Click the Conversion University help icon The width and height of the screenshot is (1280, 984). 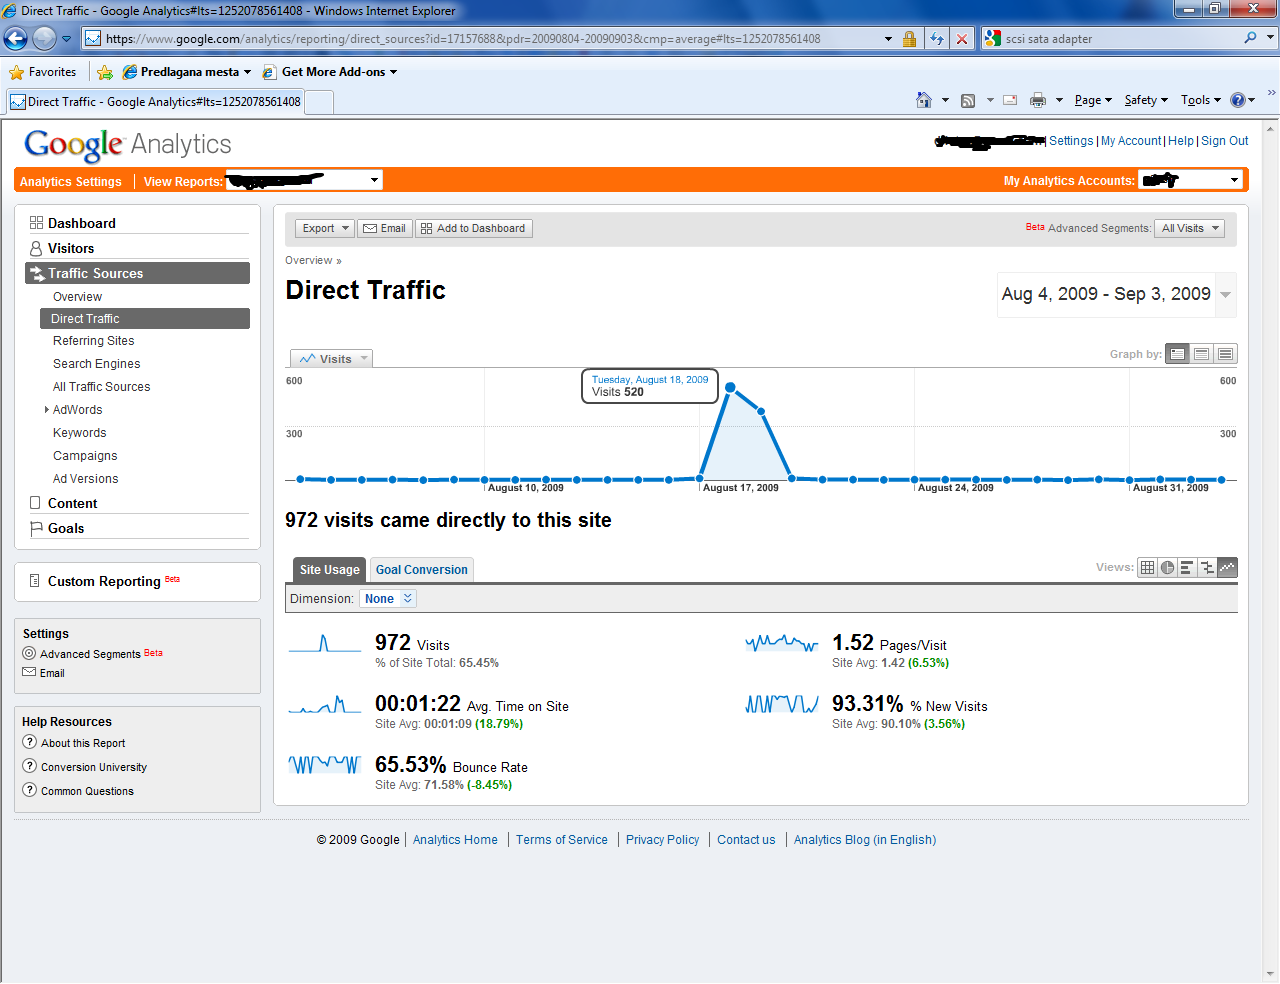click(30, 766)
